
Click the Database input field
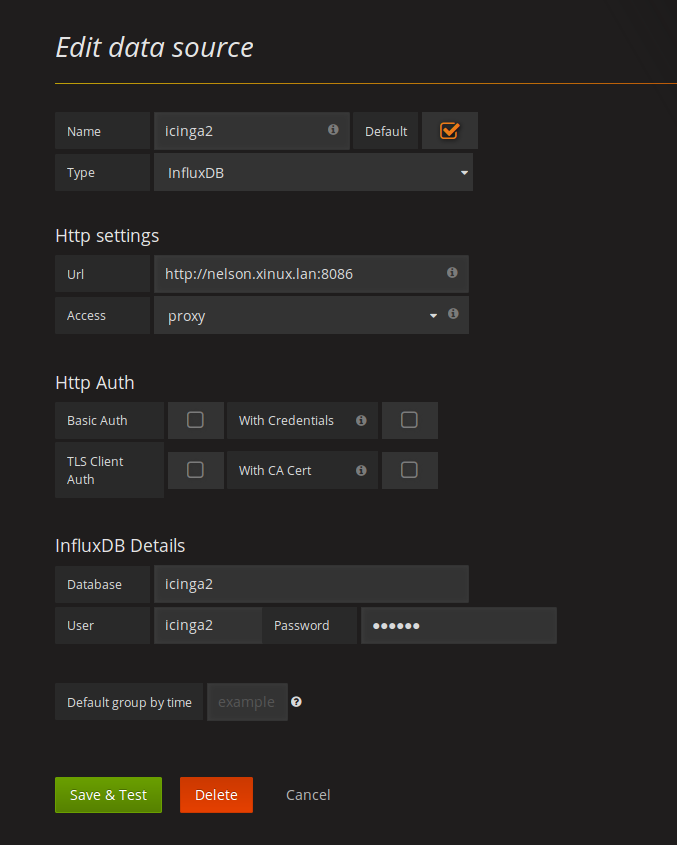click(310, 583)
